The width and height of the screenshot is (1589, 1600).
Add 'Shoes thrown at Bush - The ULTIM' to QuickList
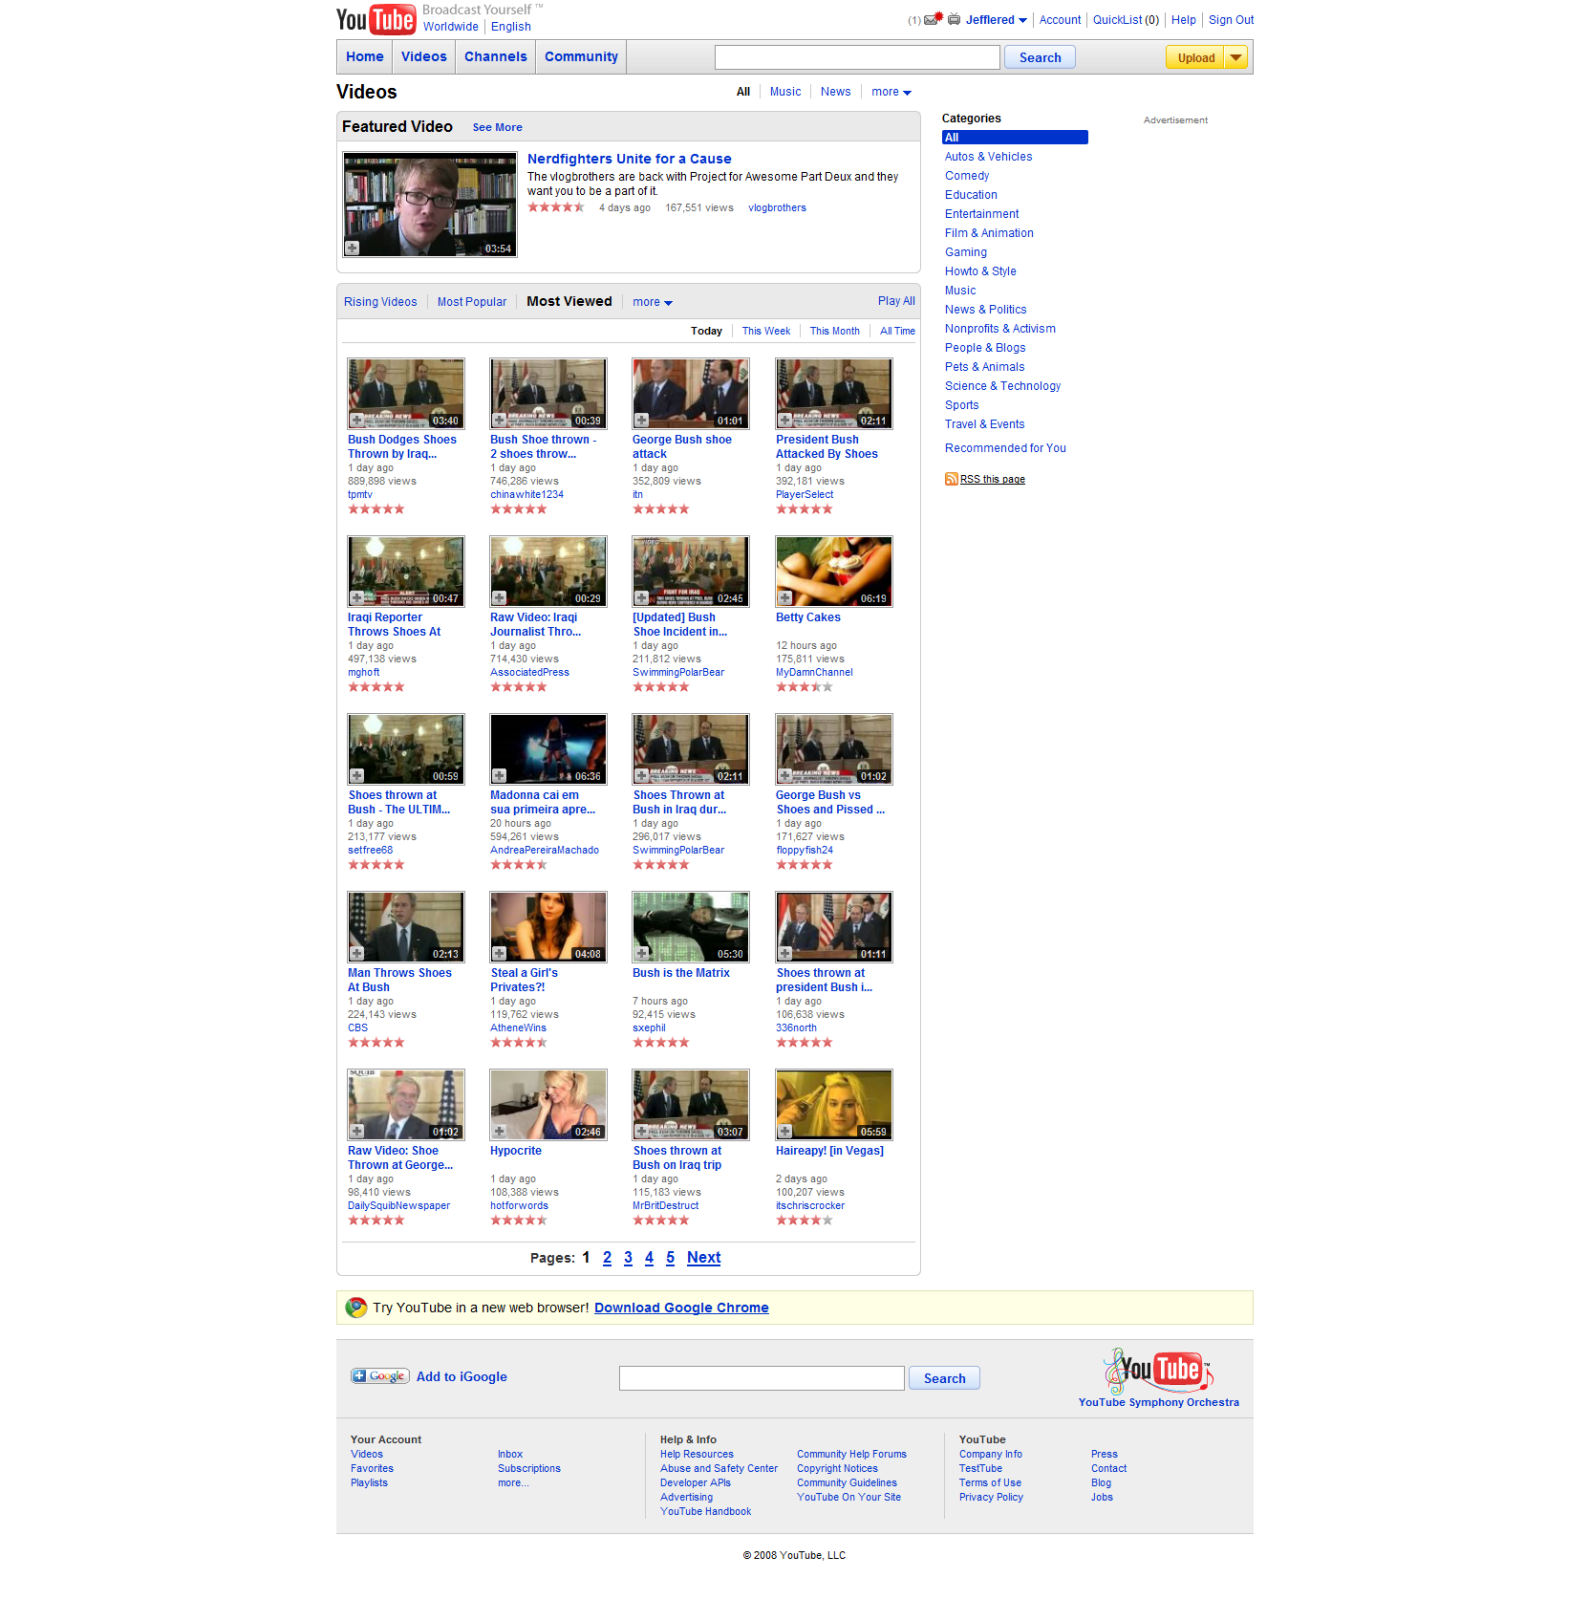tap(356, 776)
